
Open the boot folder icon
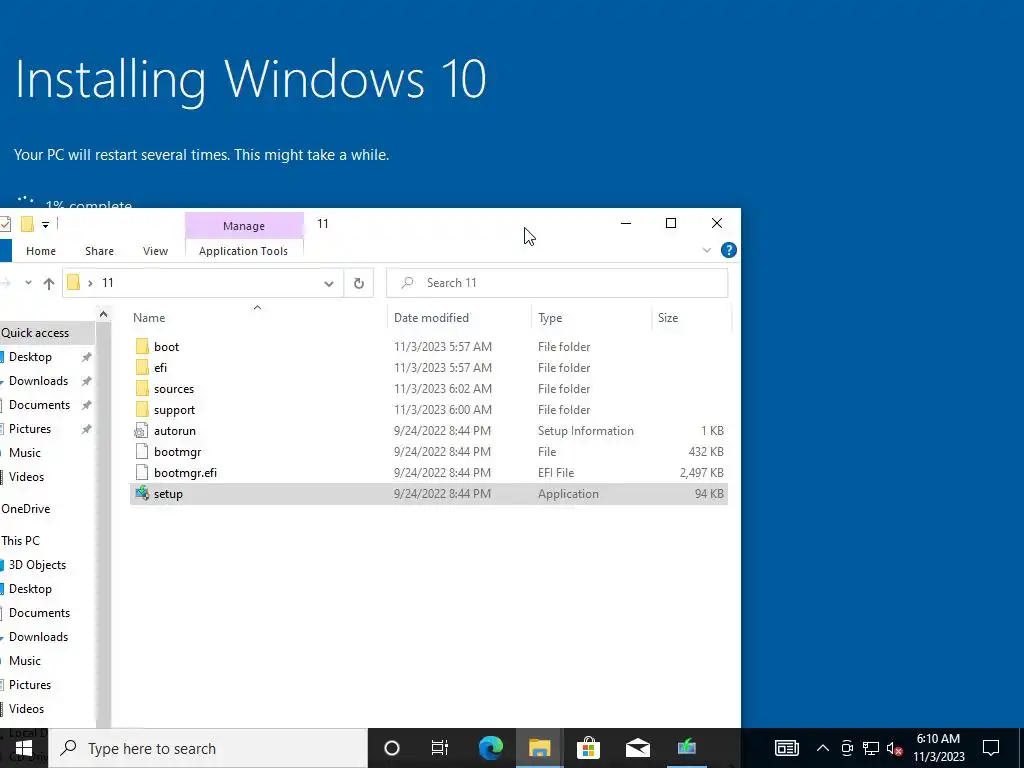point(142,346)
